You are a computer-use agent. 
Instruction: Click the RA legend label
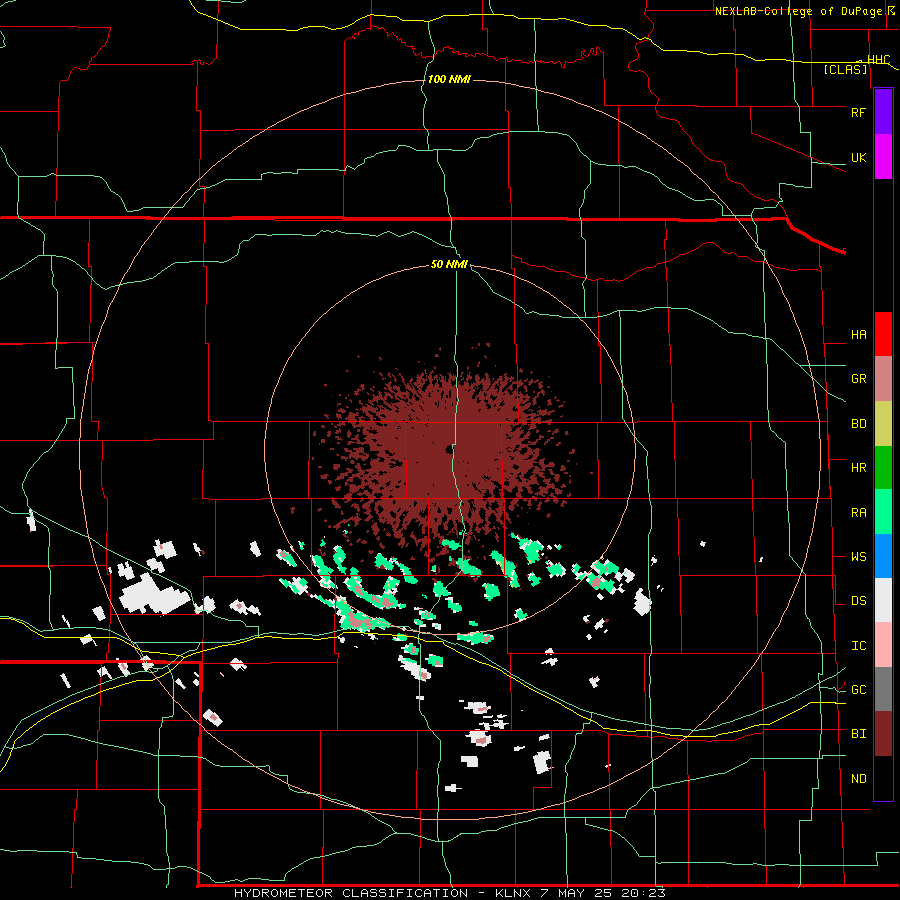click(858, 513)
